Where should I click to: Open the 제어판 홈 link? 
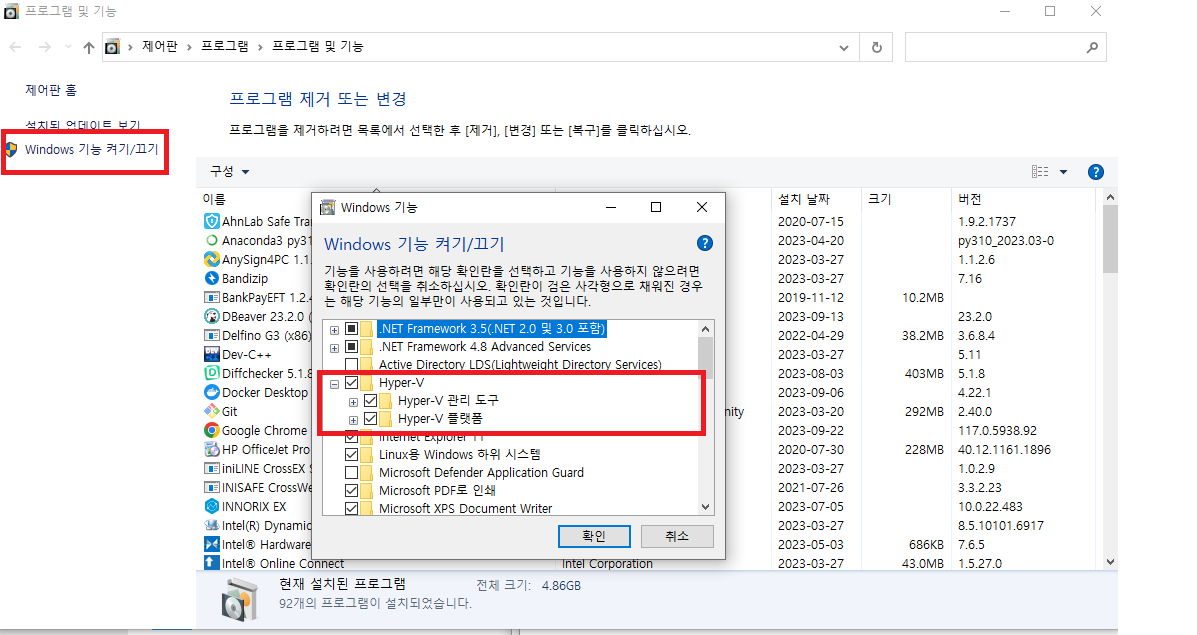tap(51, 90)
